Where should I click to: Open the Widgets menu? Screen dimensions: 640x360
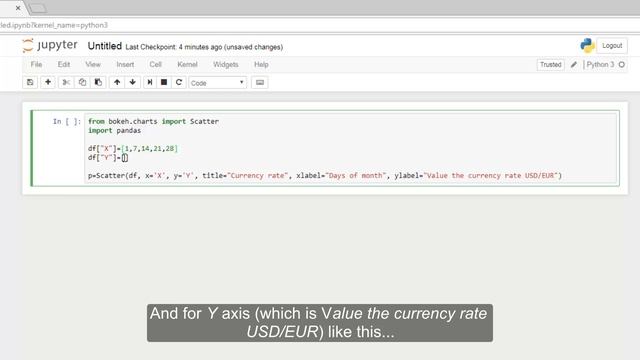pyautogui.click(x=226, y=64)
